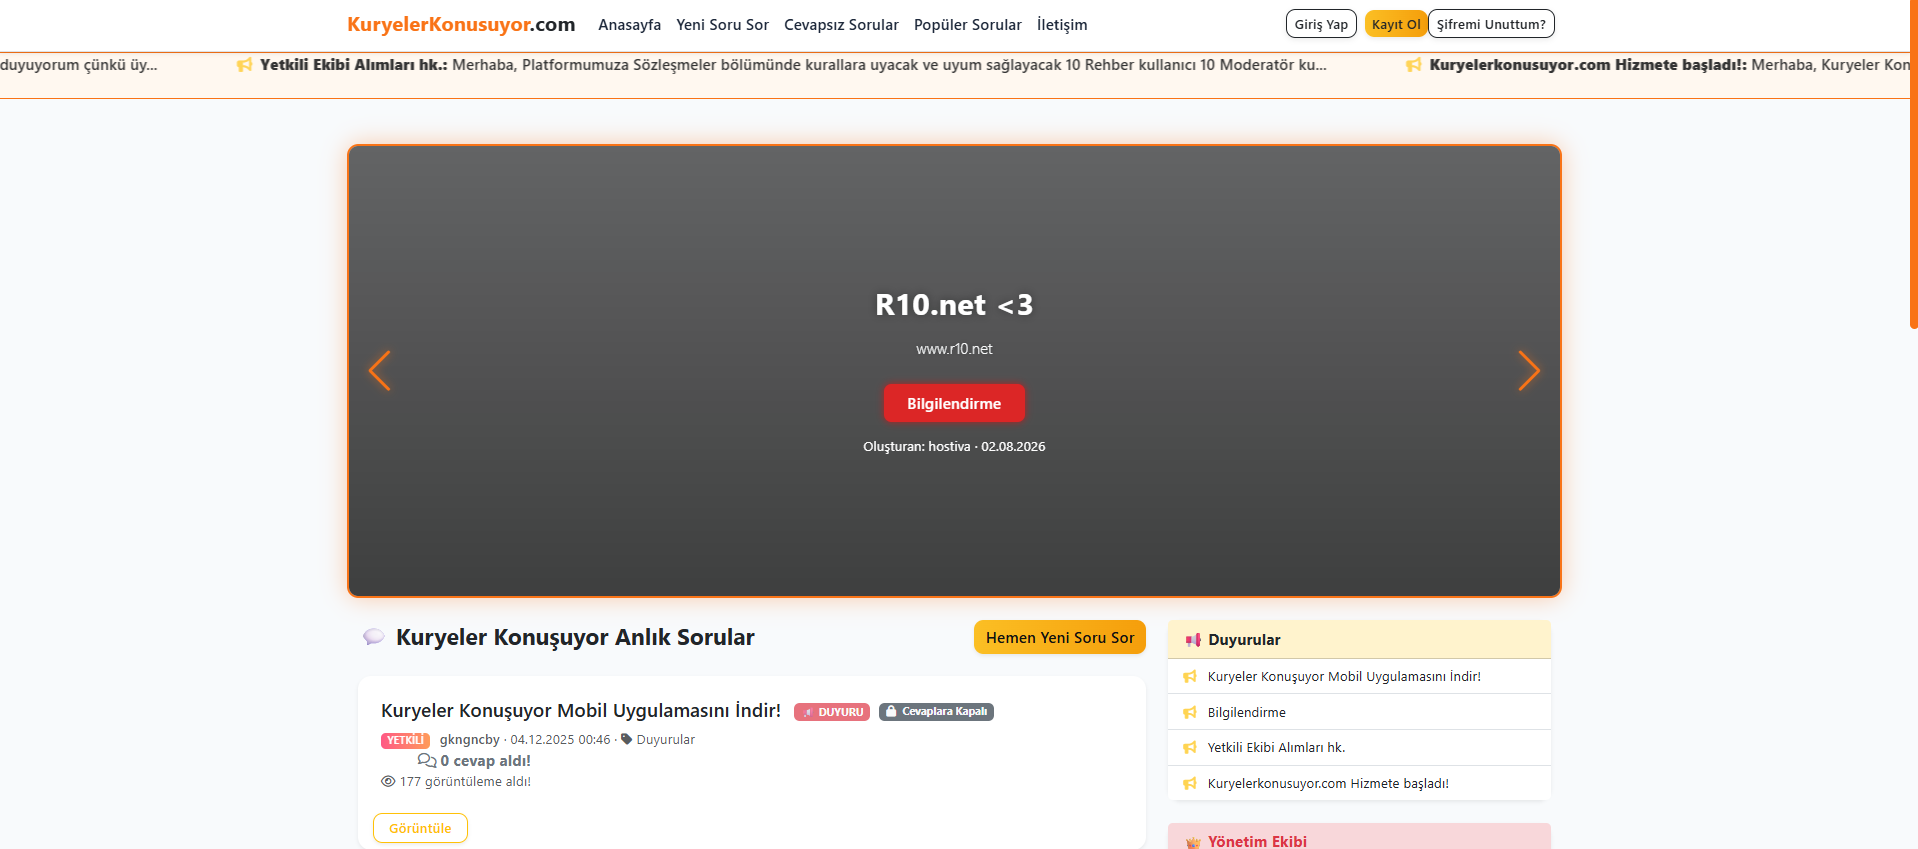This screenshot has height=849, width=1918.
Task: Open user gkngncby's profile link
Action: 469,740
